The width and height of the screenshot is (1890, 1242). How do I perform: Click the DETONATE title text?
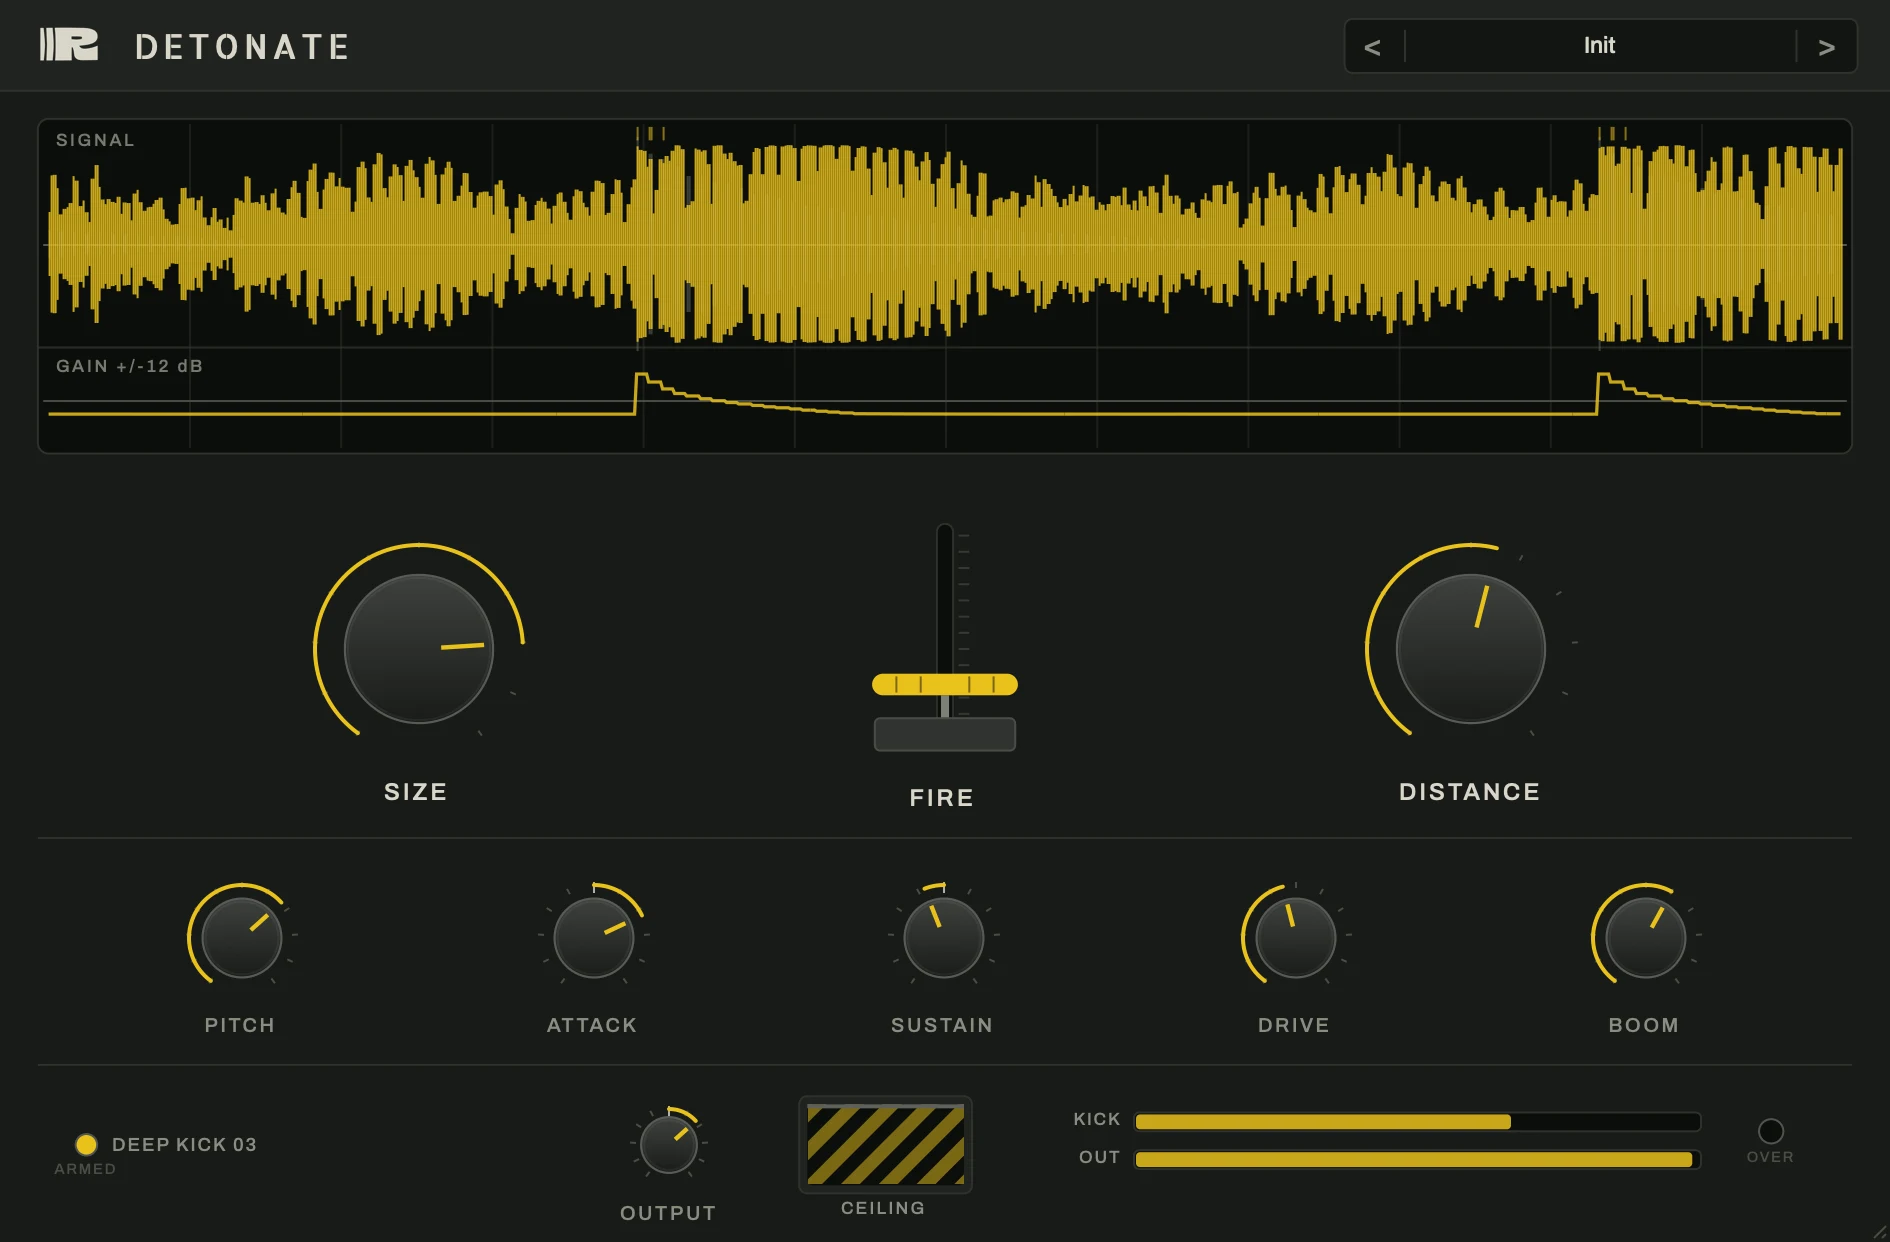242,47
